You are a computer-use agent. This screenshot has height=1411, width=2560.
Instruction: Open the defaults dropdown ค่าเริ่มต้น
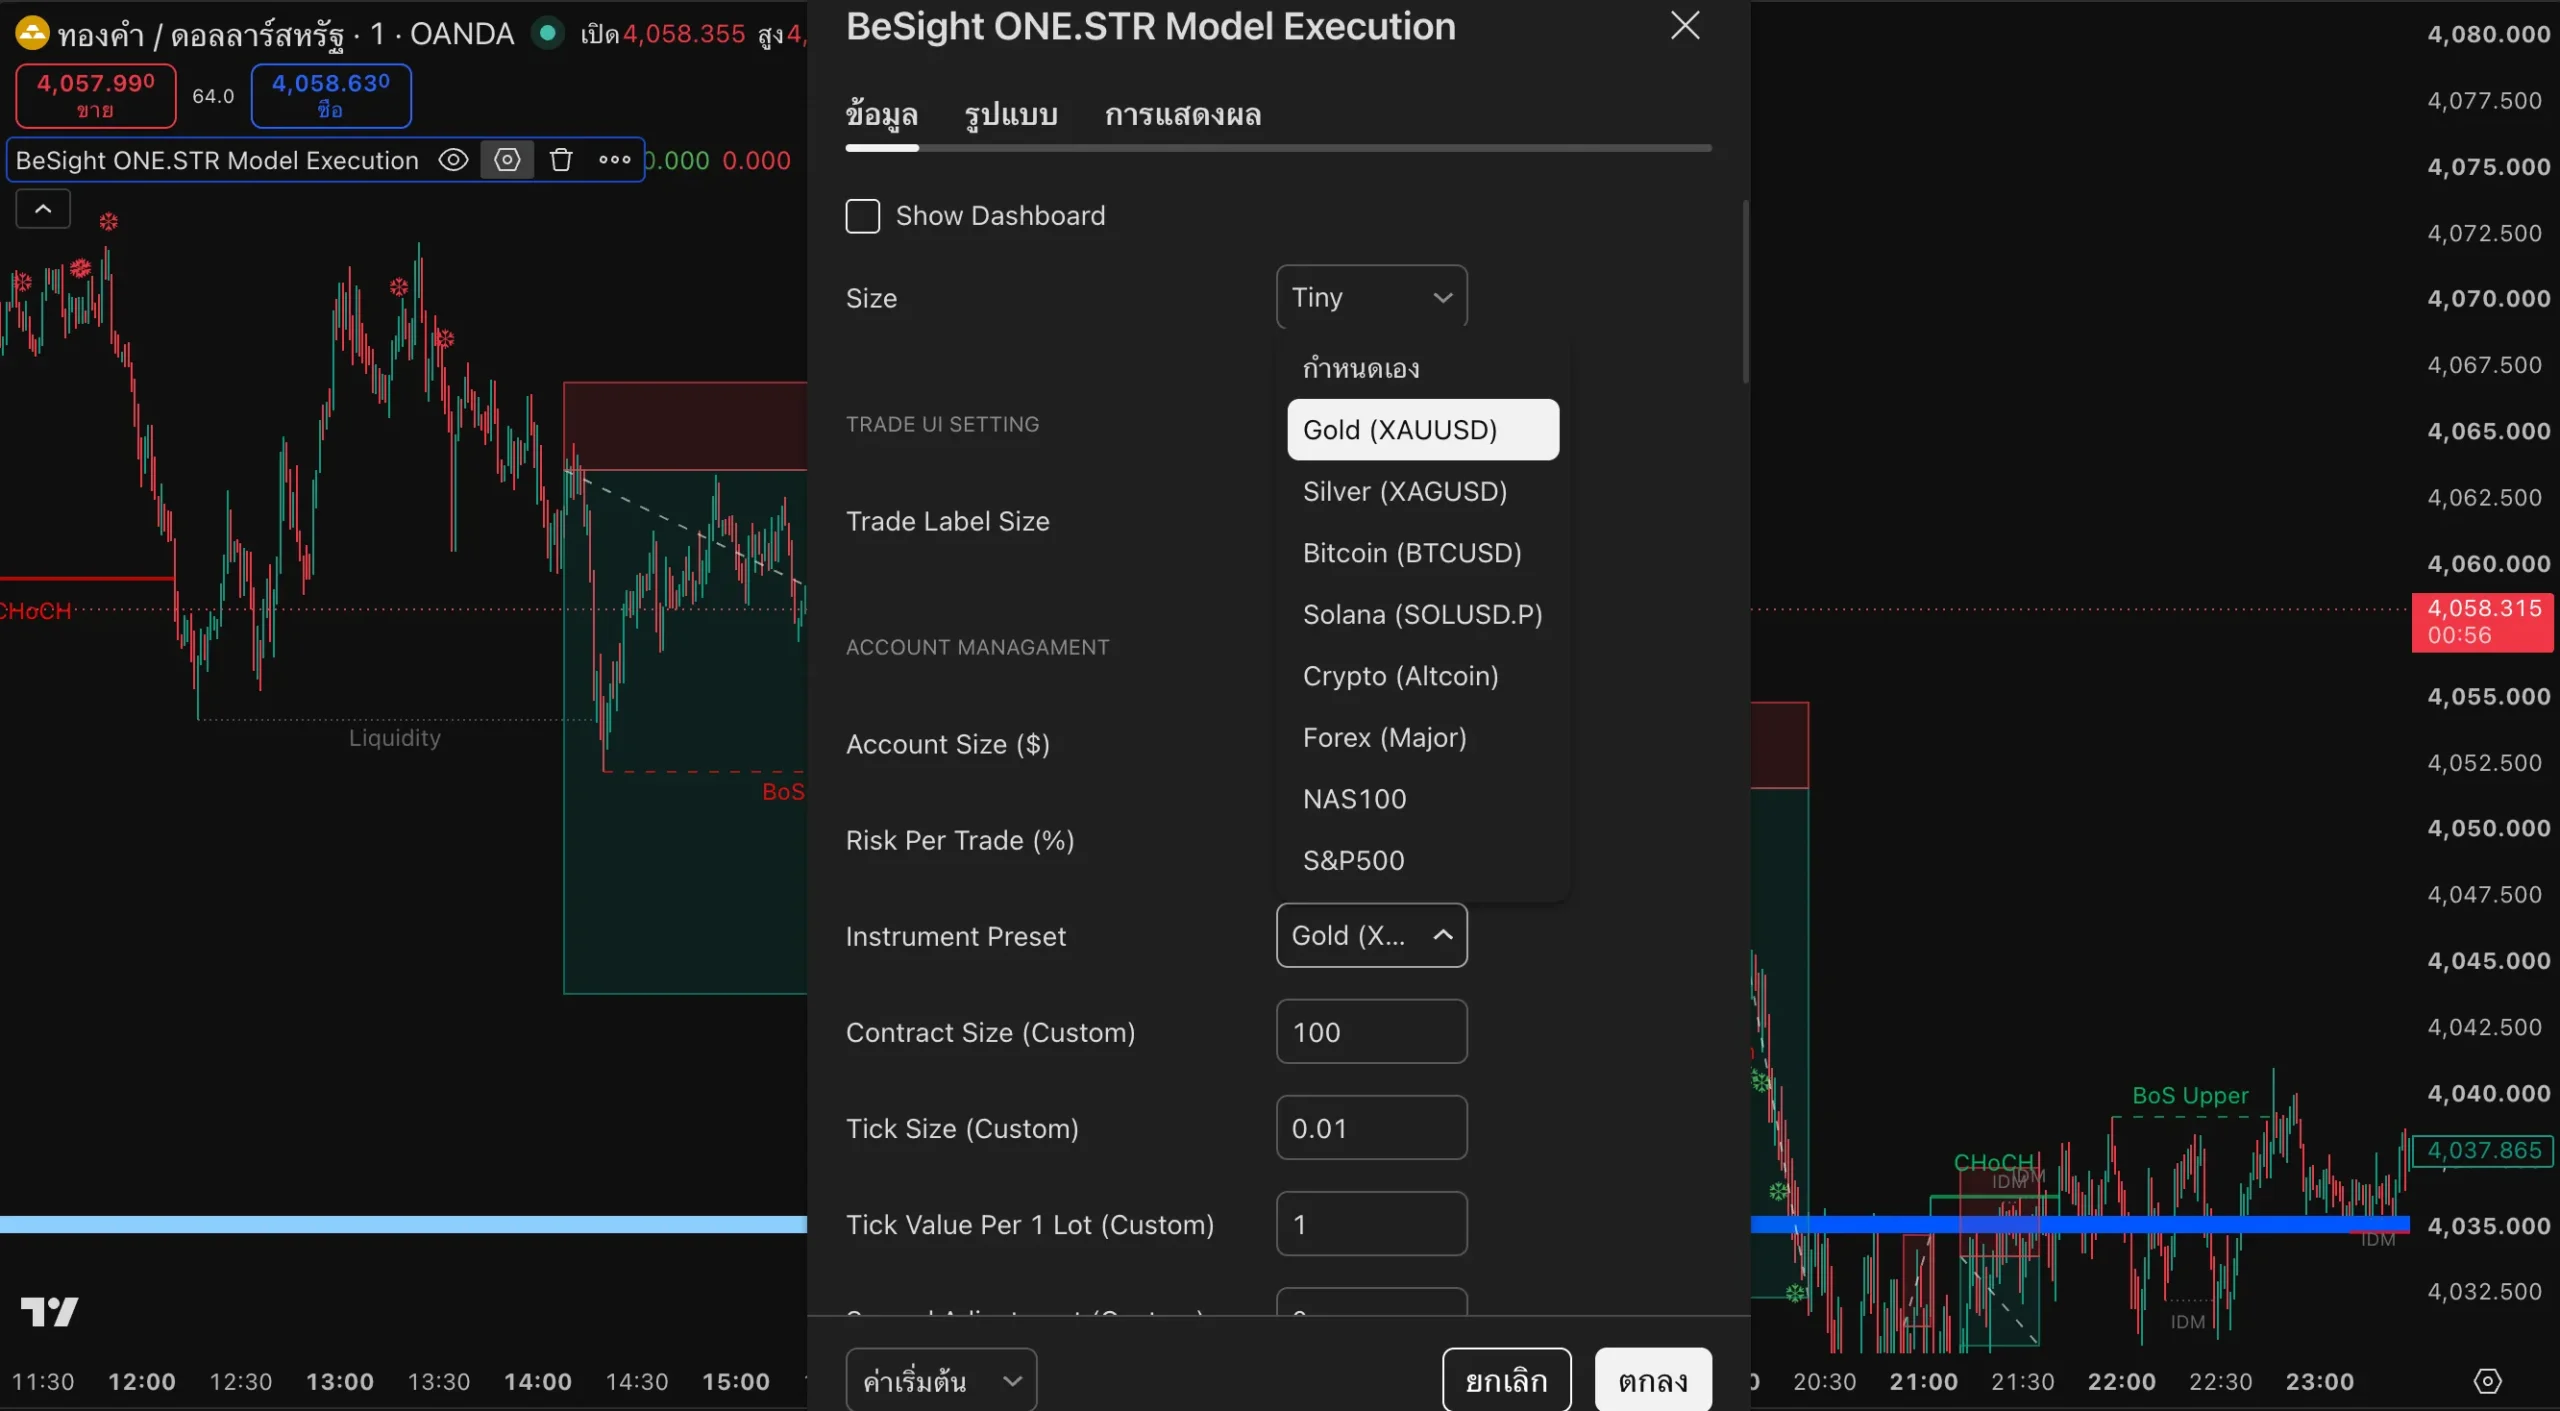click(x=941, y=1381)
